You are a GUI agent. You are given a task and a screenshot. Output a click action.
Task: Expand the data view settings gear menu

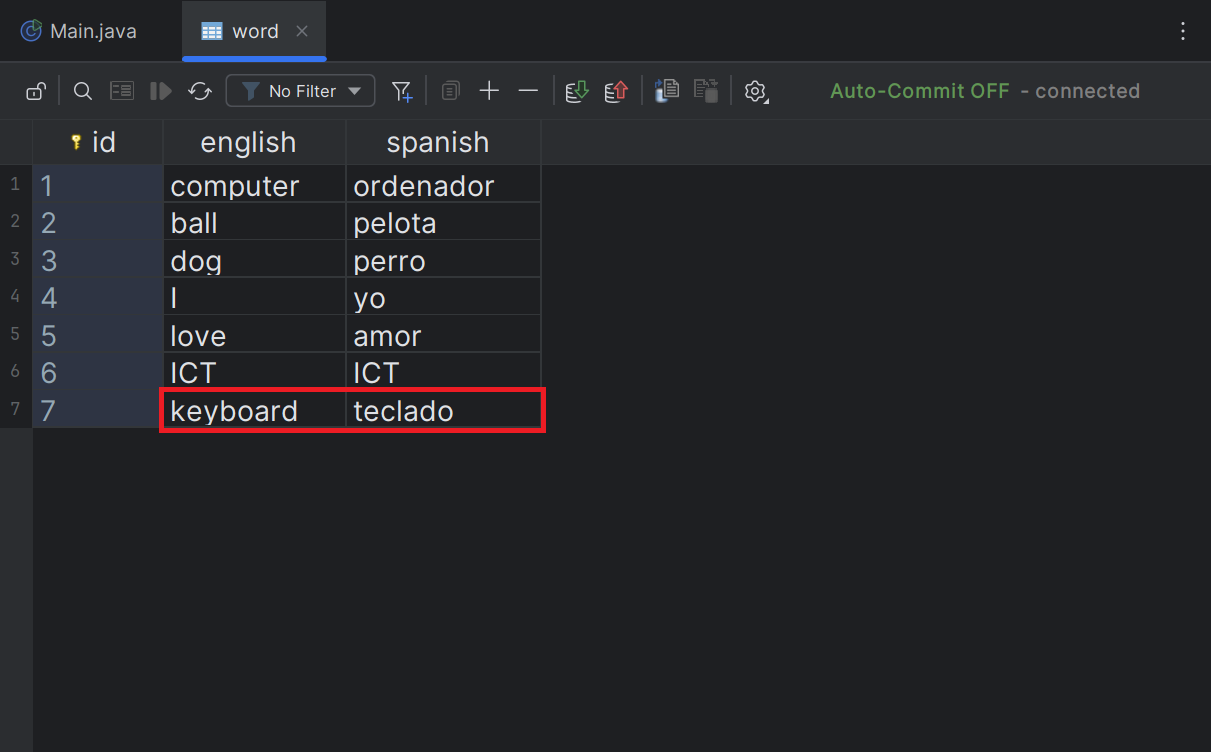tap(756, 90)
